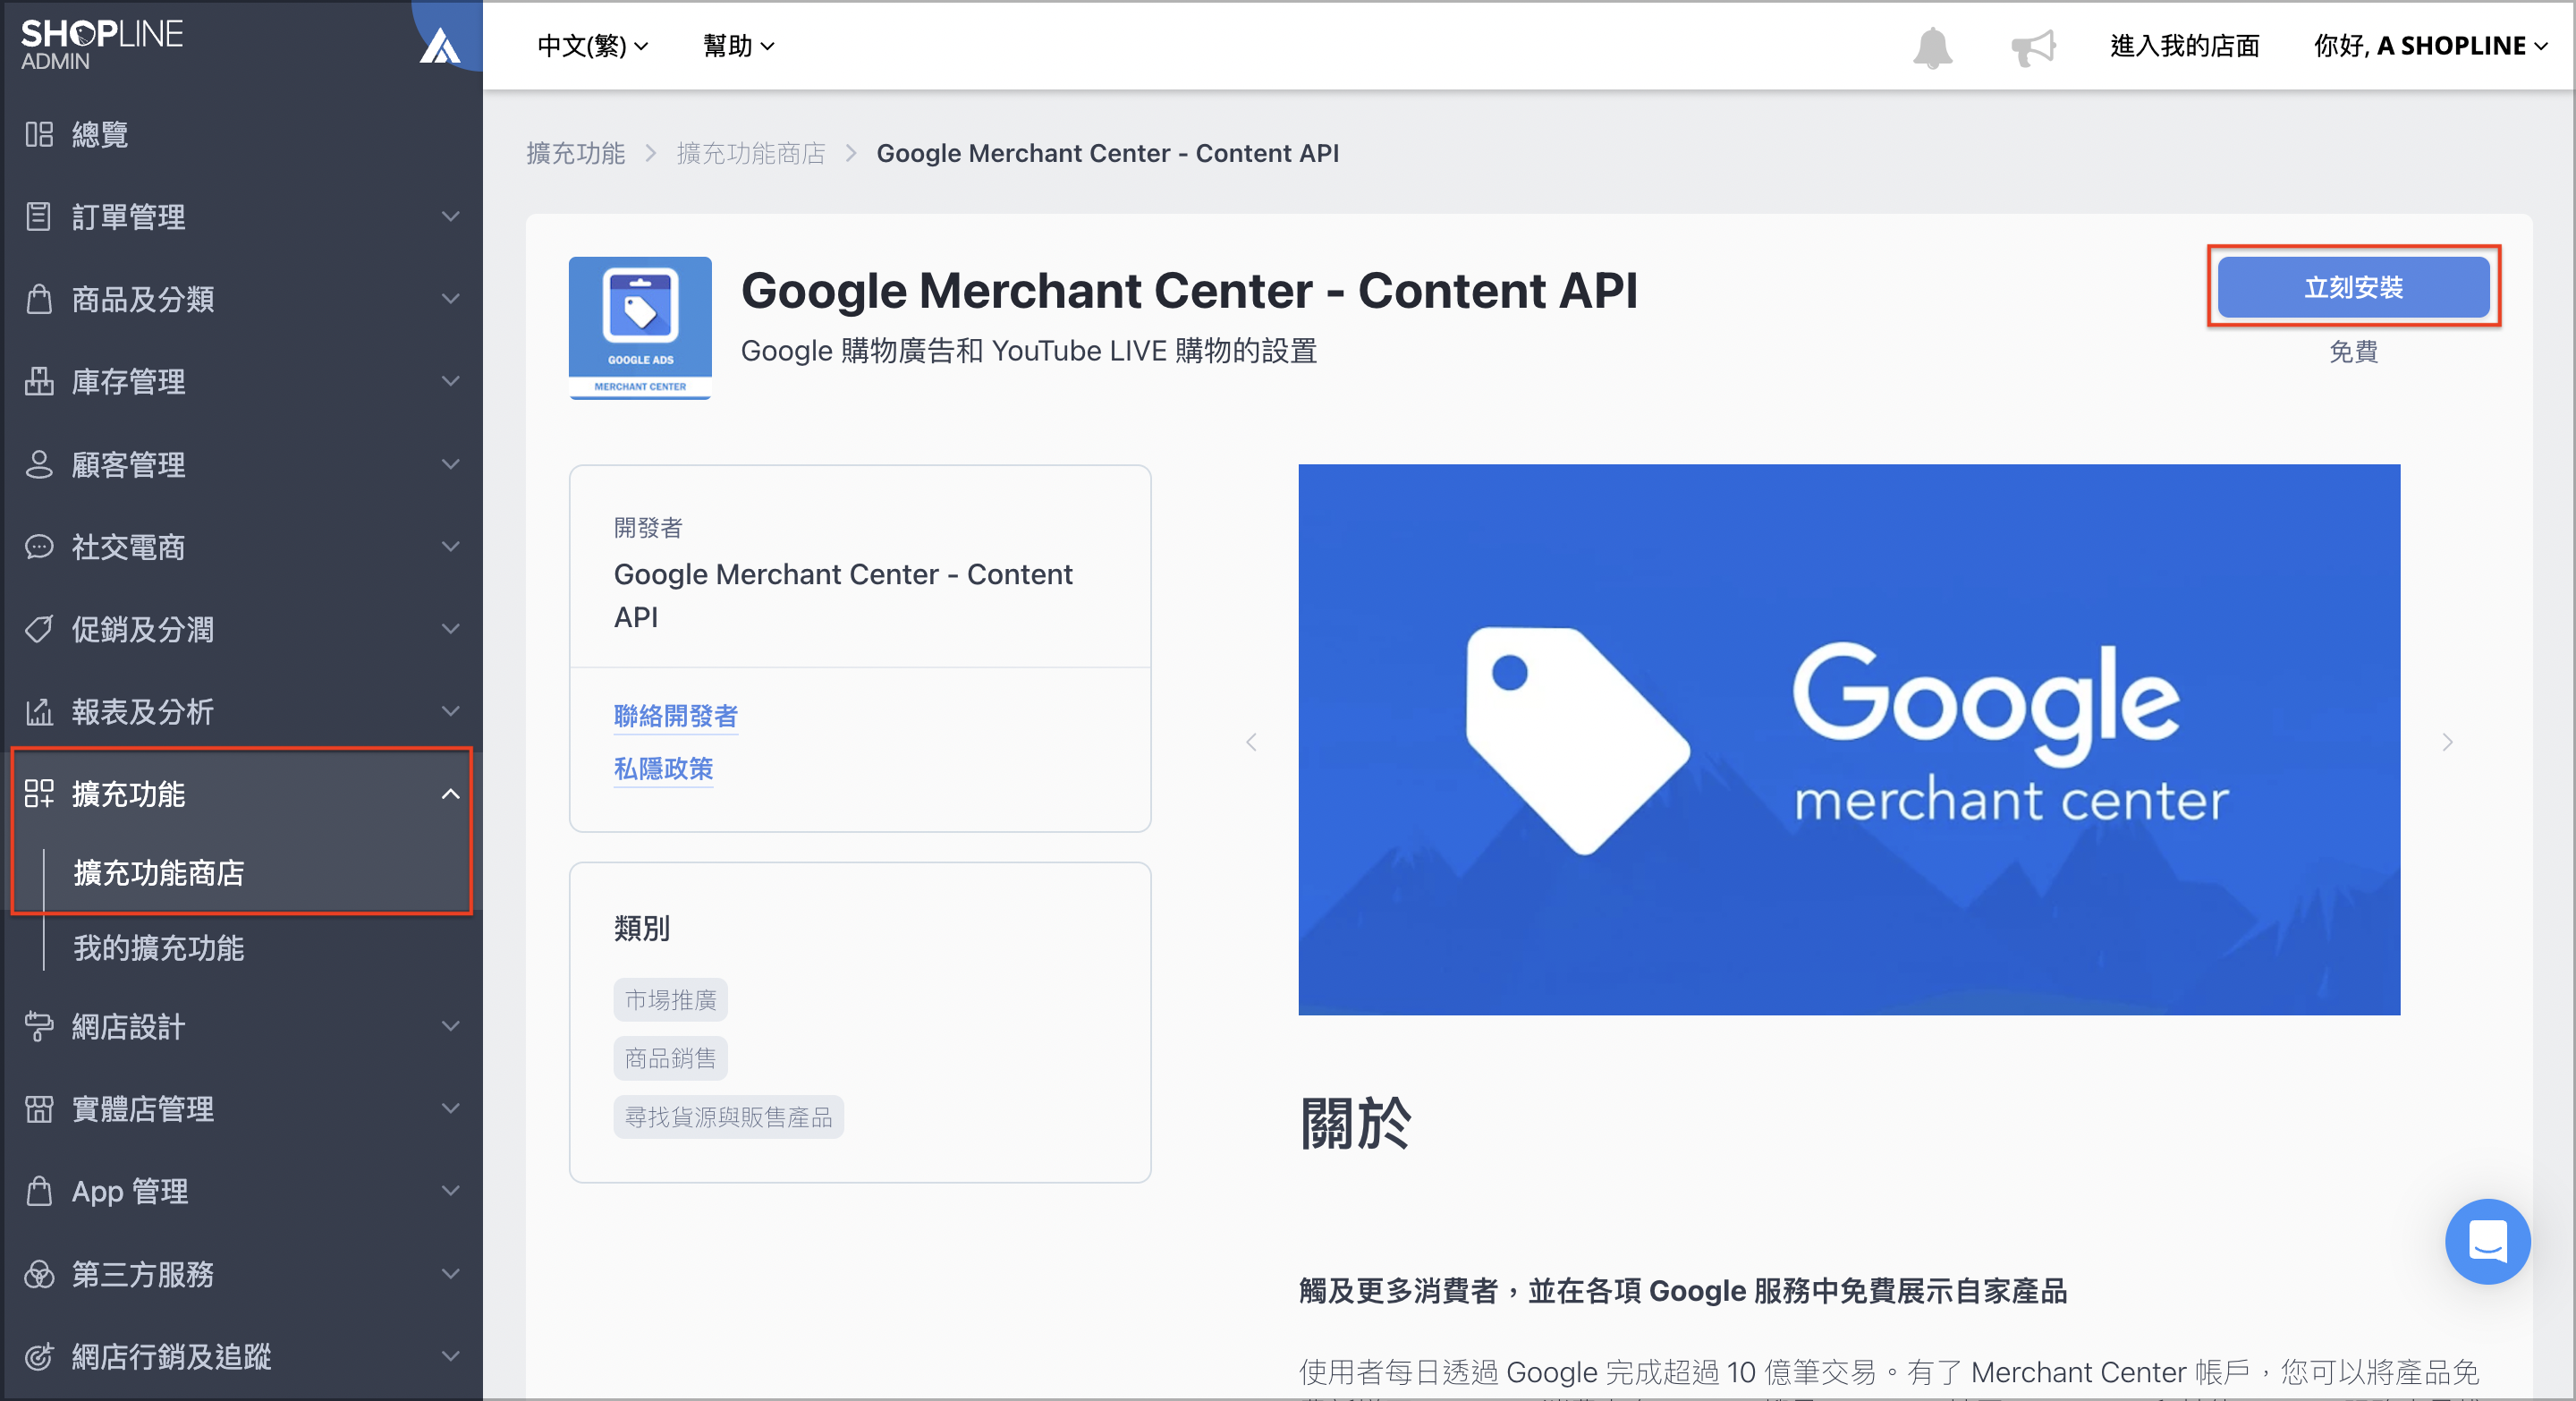Click the 第三方服務 circles icon
Screen dimensions: 2576x1401
39,1273
